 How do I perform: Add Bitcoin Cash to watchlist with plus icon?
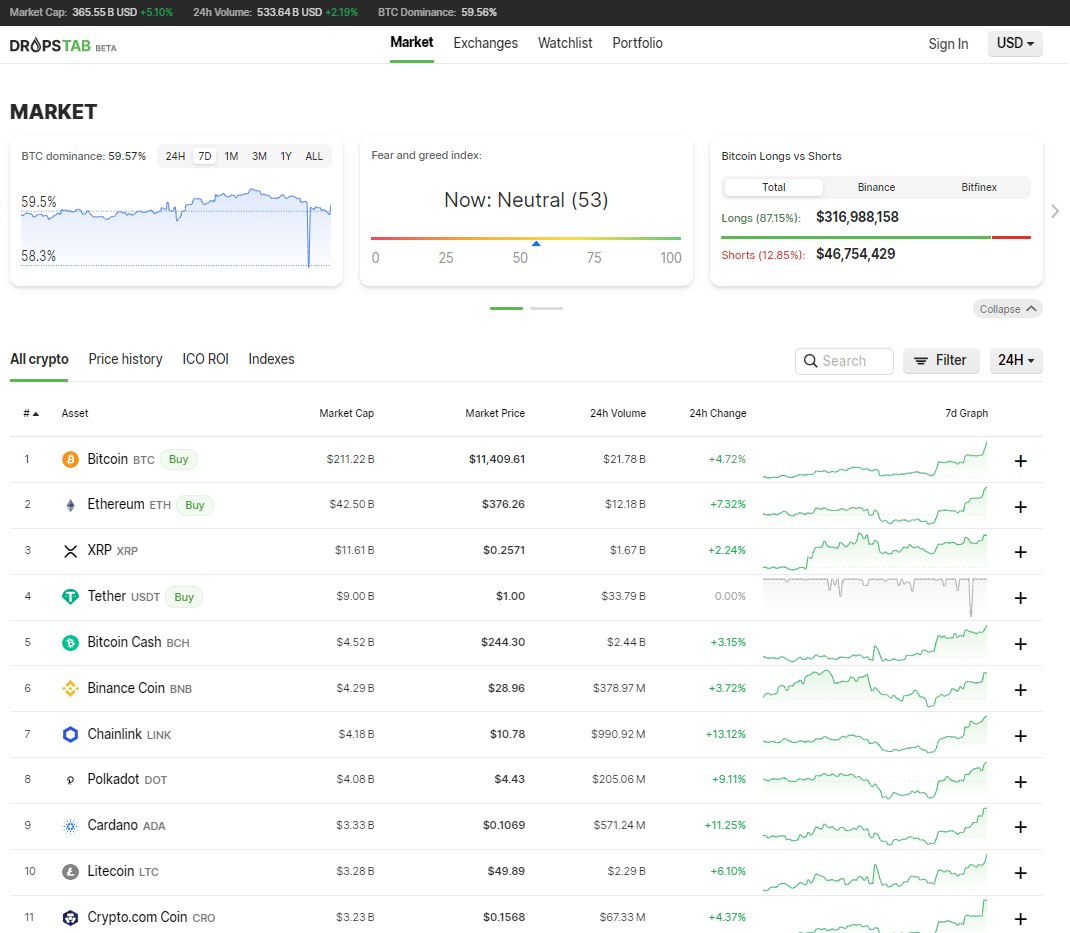(1020, 644)
